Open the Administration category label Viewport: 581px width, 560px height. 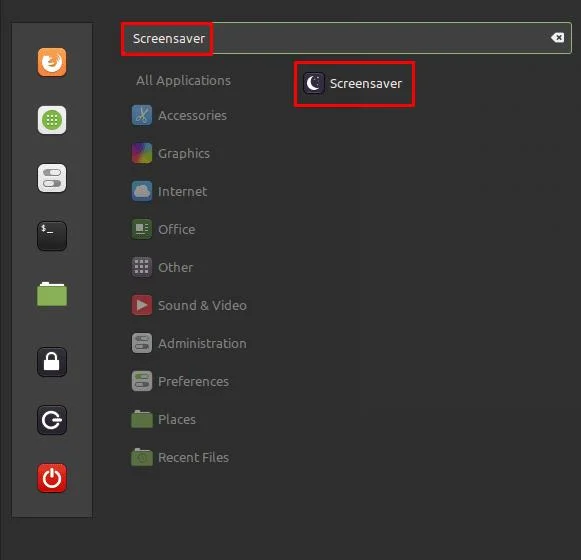(202, 344)
